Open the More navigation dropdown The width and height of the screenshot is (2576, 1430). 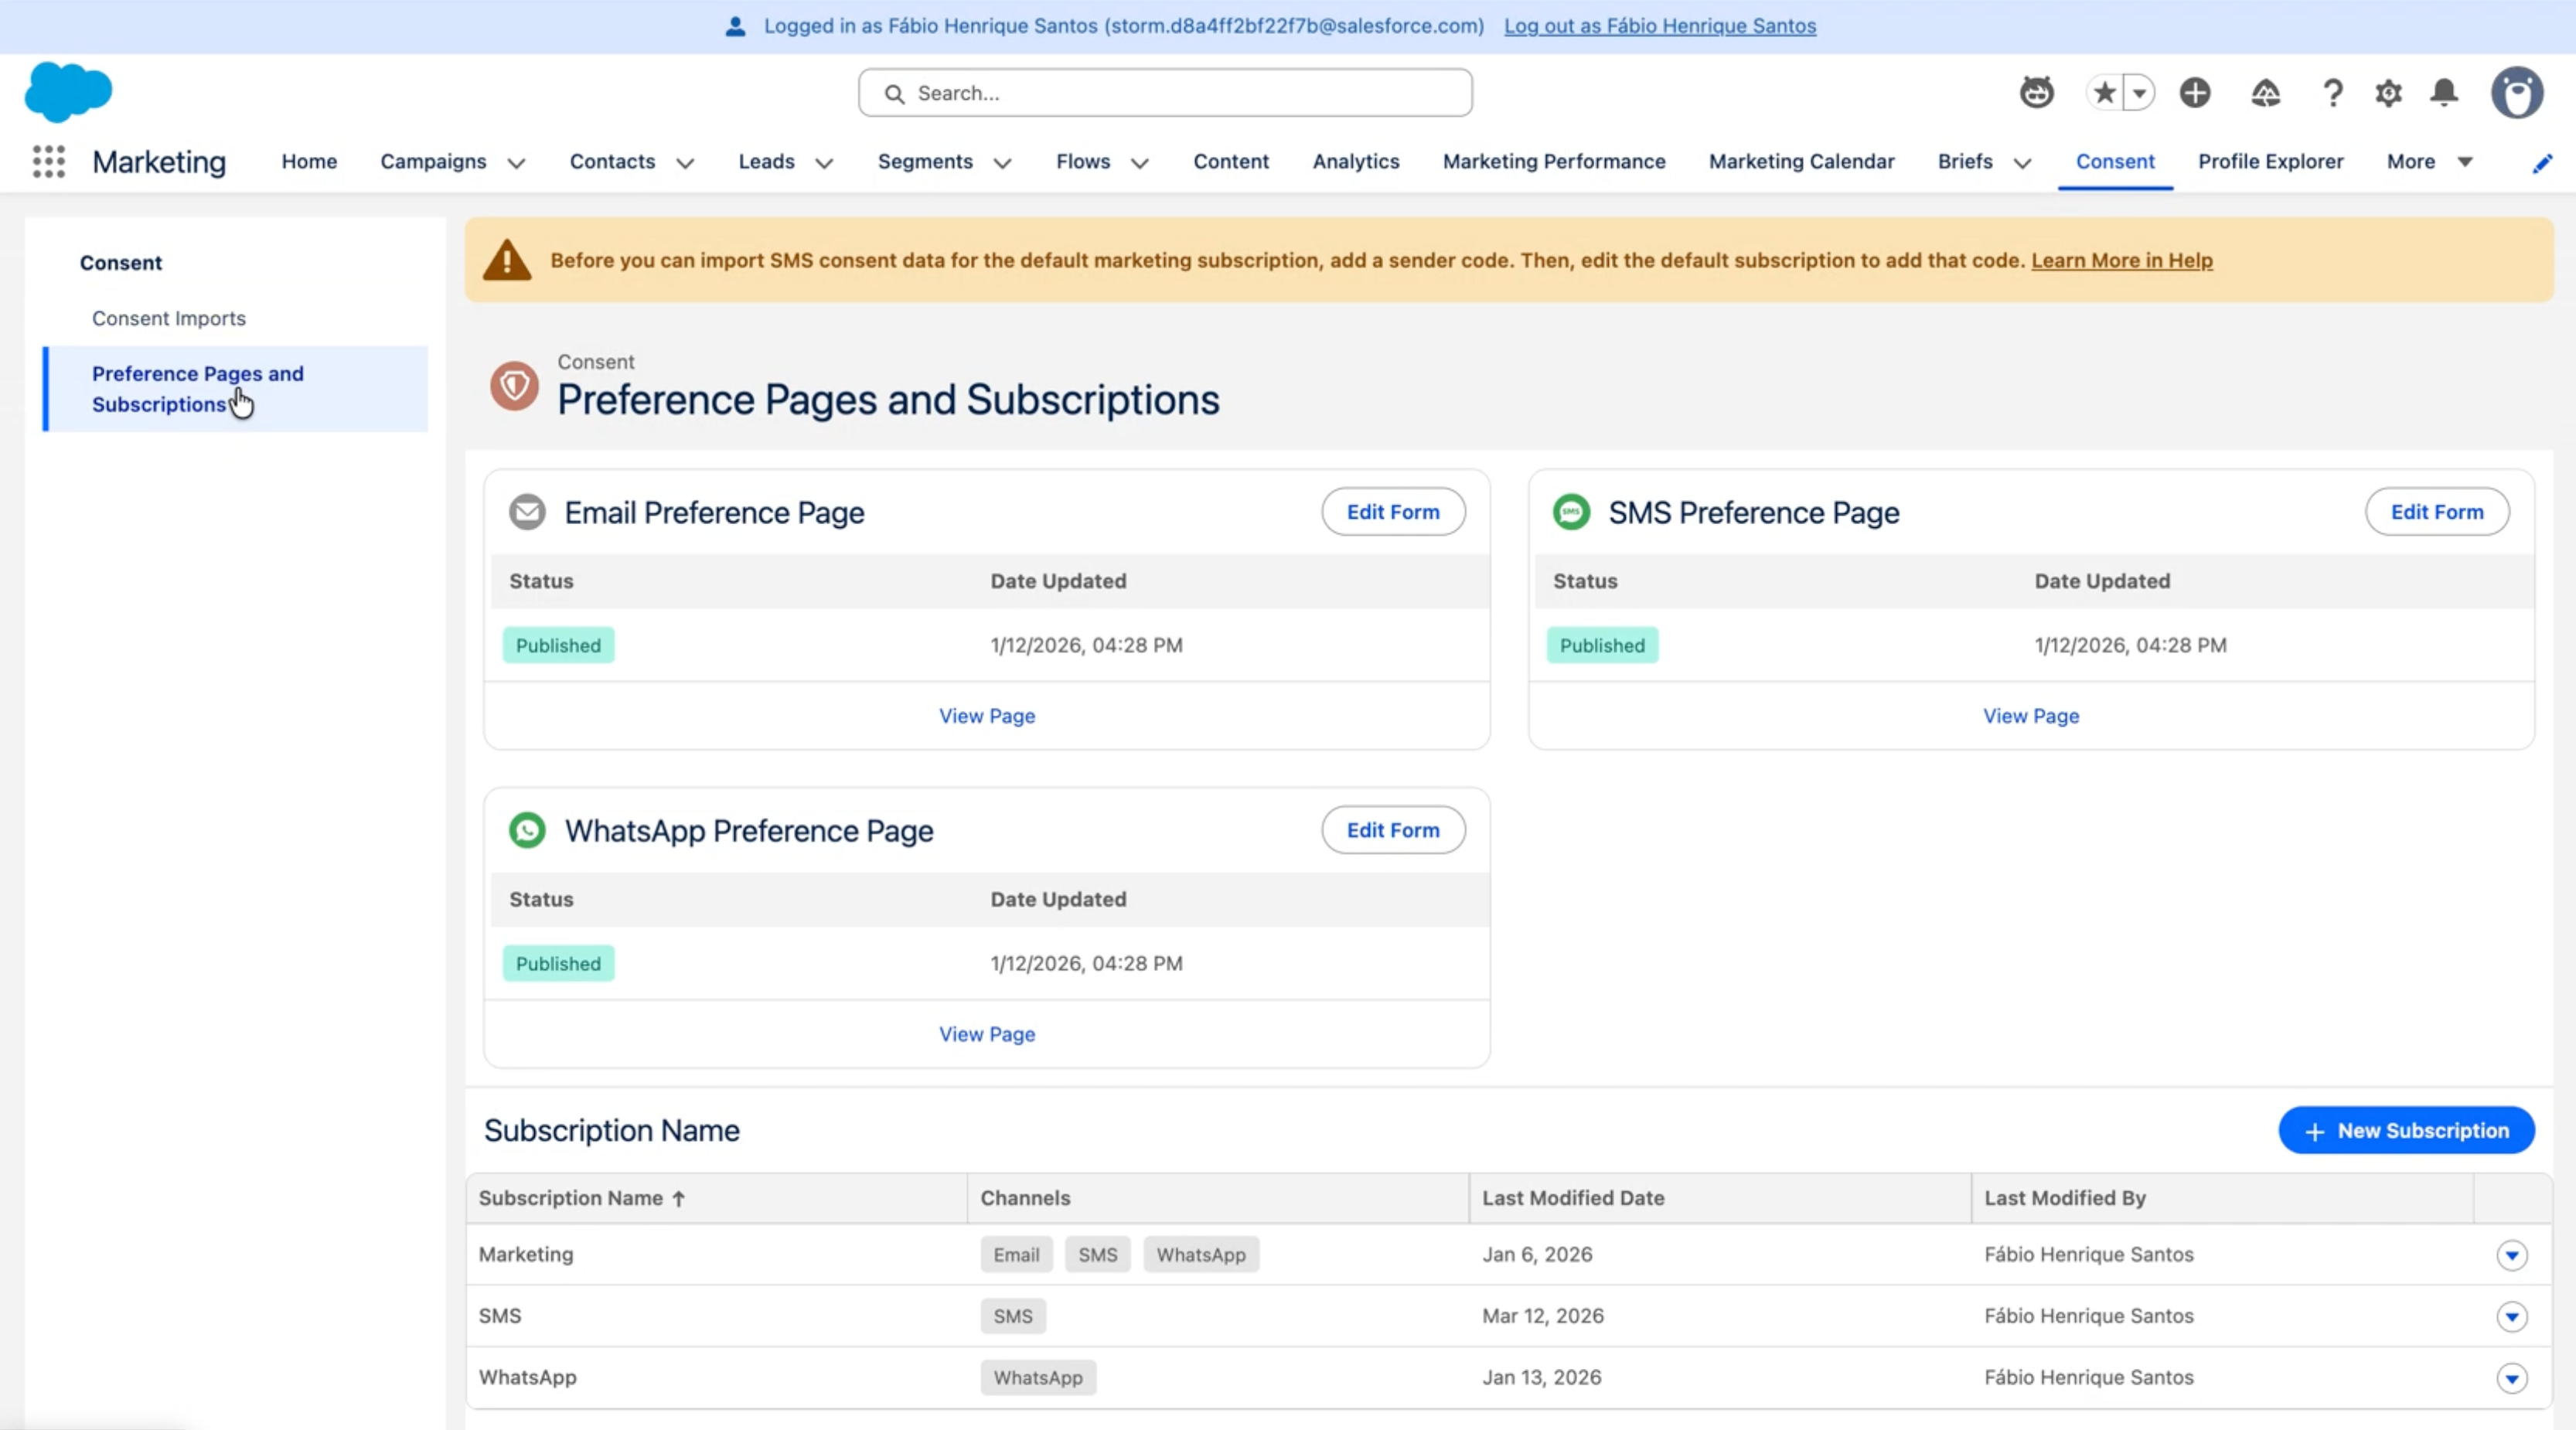(2429, 161)
